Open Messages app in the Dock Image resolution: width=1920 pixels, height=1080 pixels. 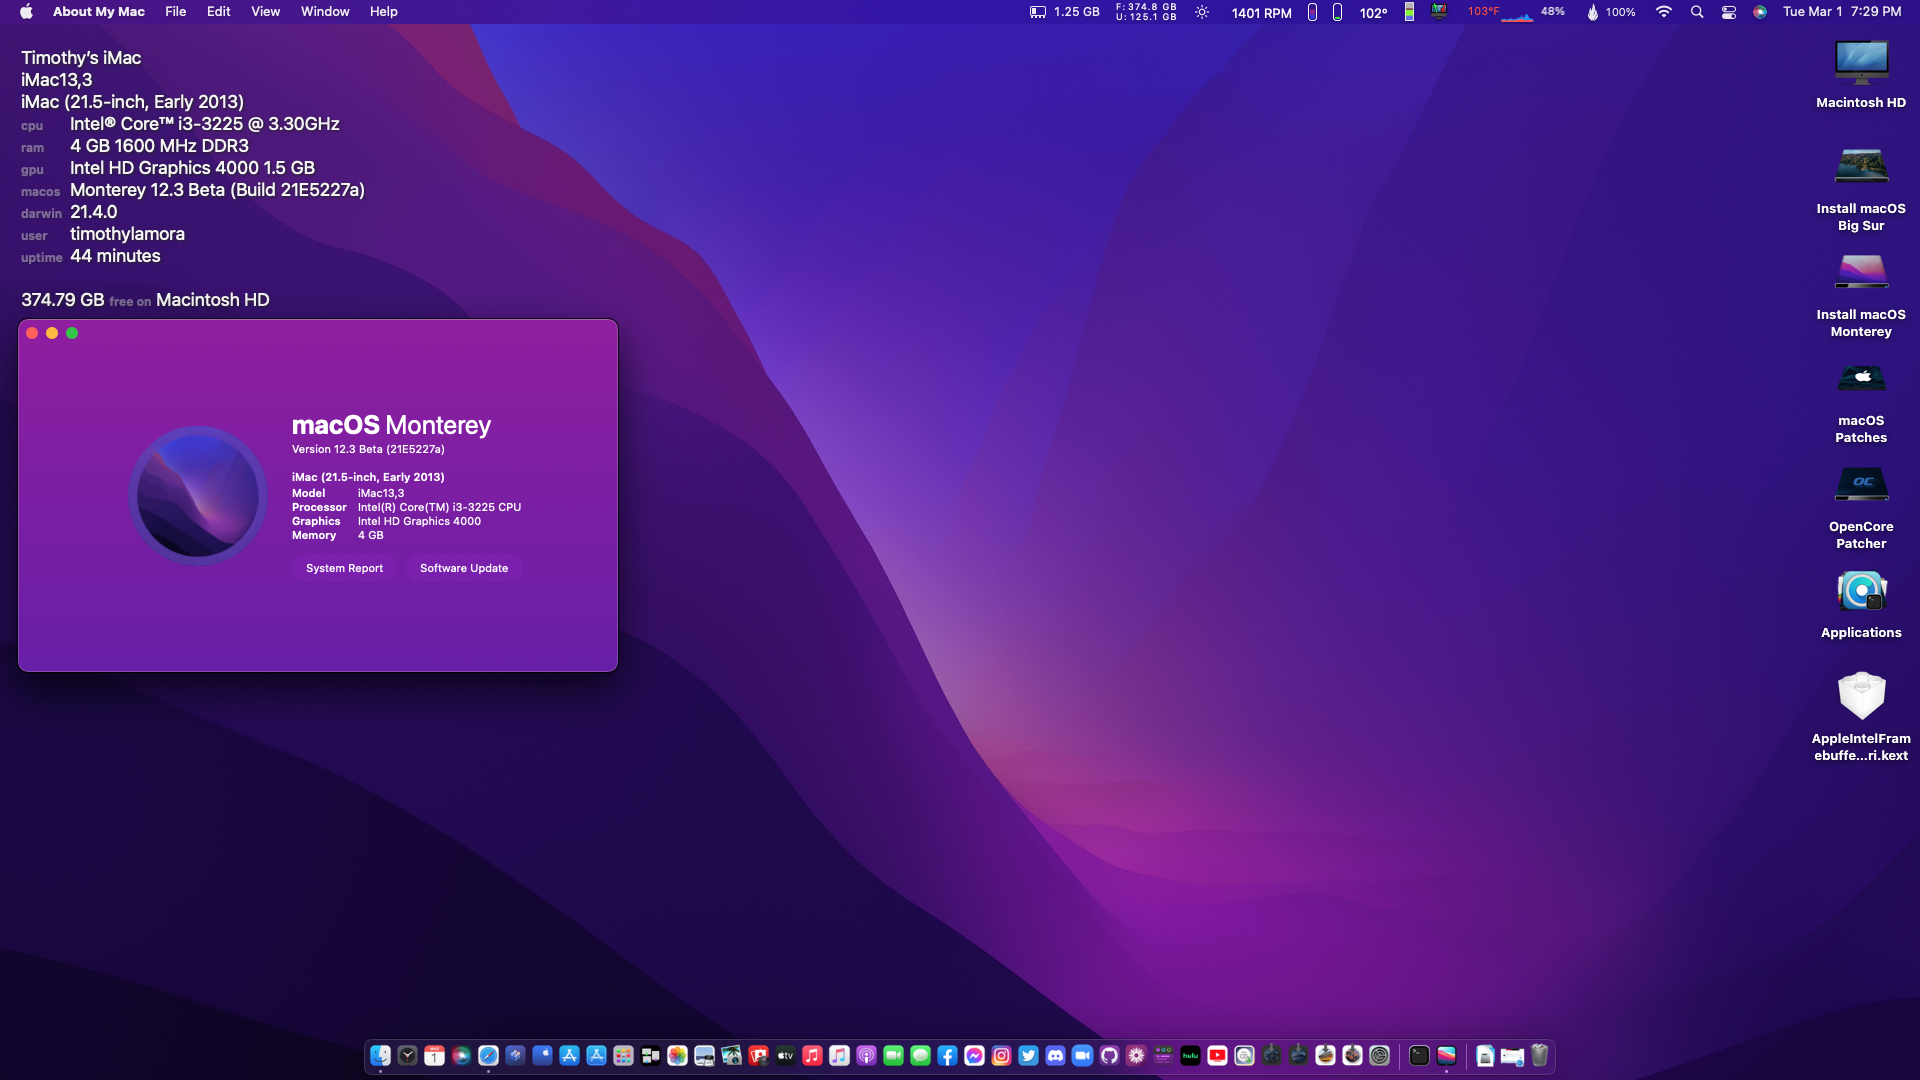tap(921, 1055)
